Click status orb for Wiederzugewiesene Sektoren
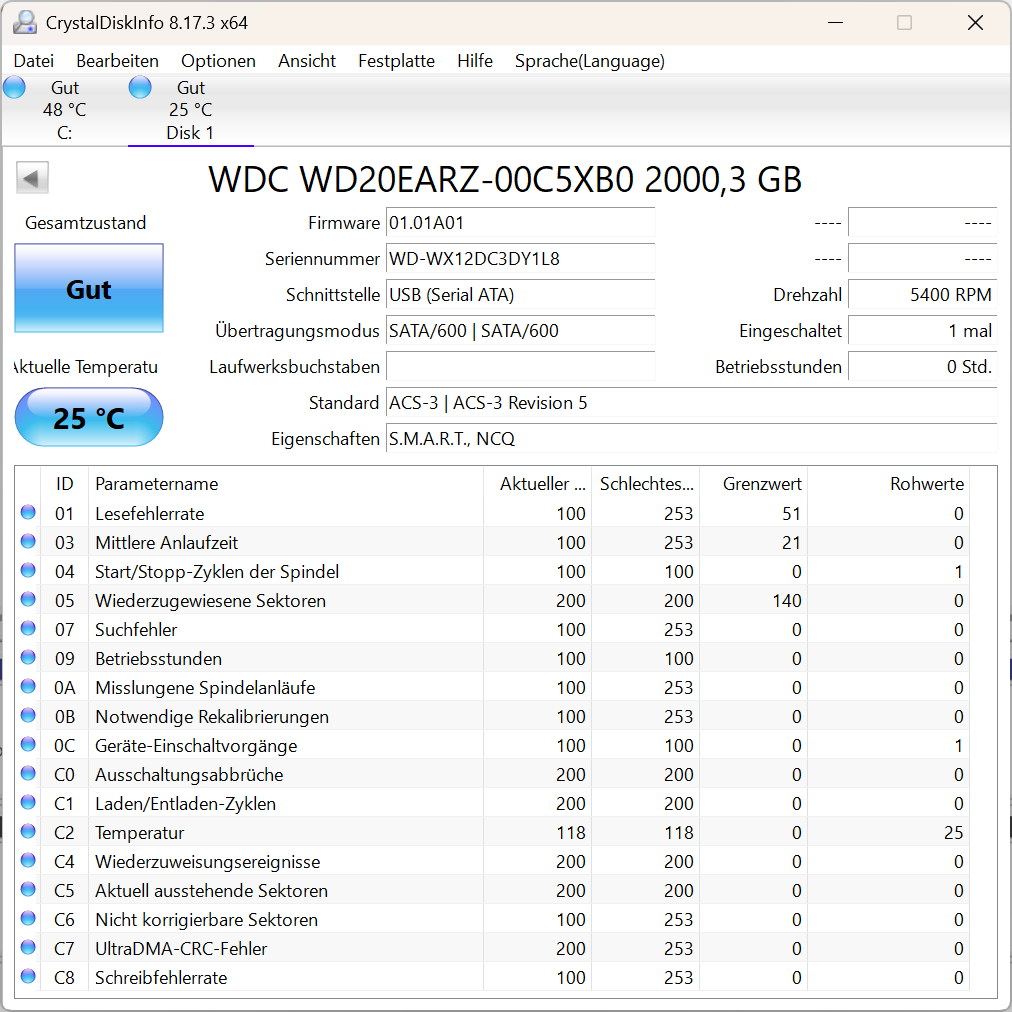 click(28, 600)
